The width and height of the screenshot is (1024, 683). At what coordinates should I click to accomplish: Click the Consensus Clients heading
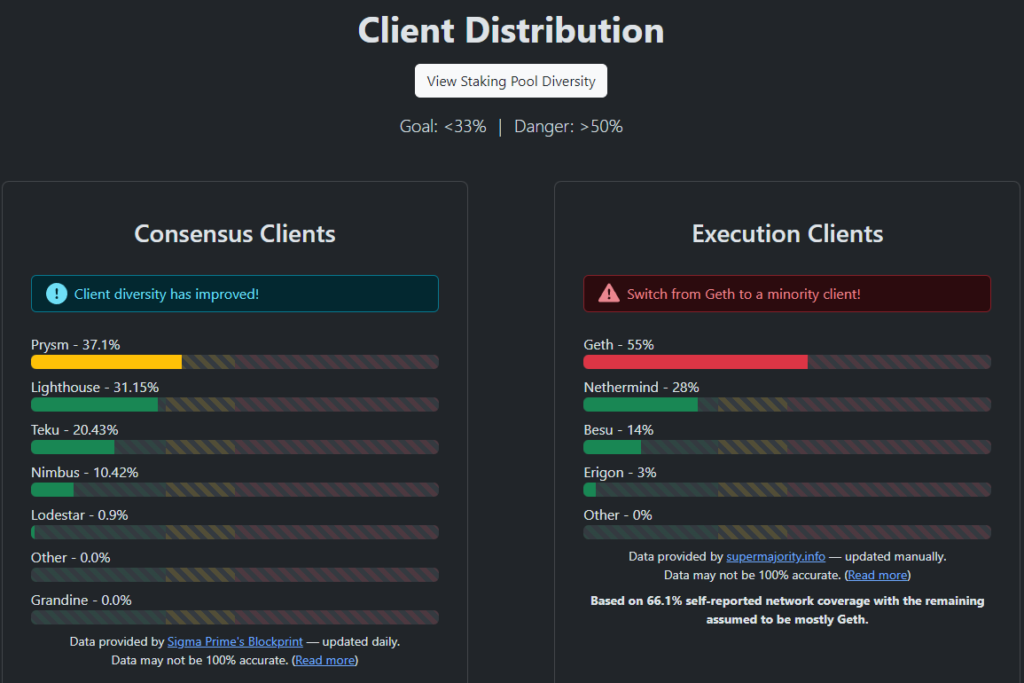click(x=234, y=233)
